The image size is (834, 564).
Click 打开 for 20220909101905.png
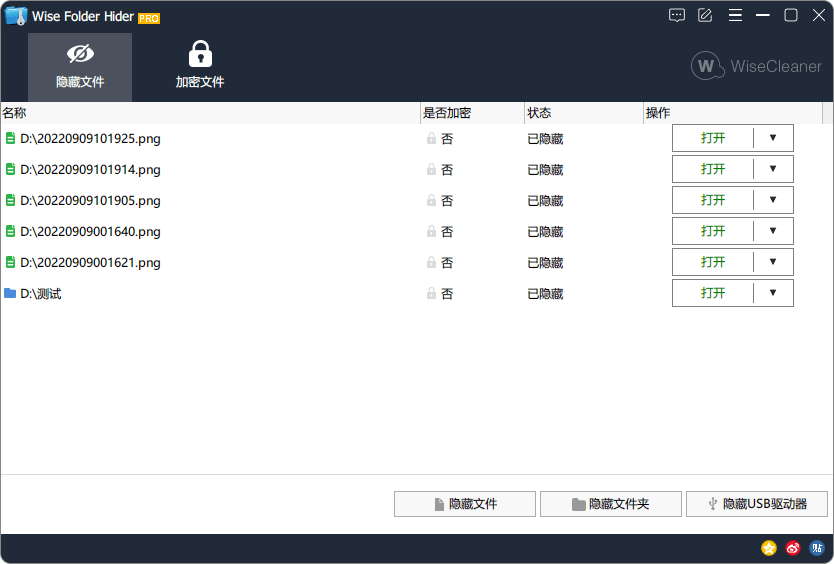coord(713,200)
